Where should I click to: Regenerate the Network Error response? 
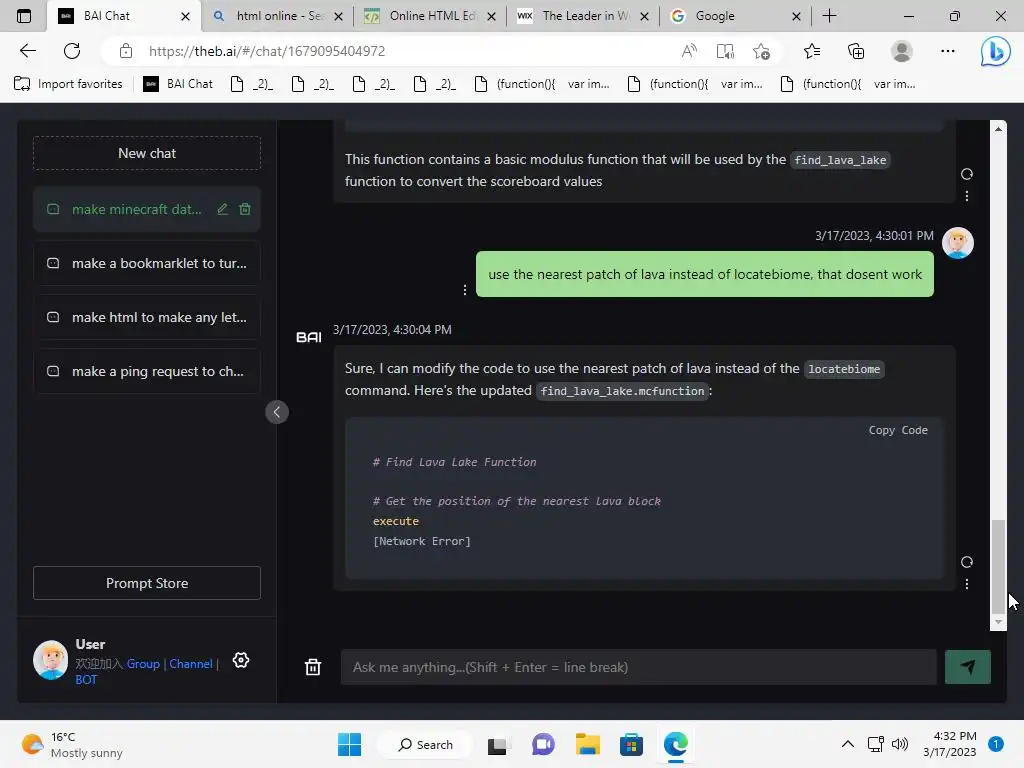967,562
